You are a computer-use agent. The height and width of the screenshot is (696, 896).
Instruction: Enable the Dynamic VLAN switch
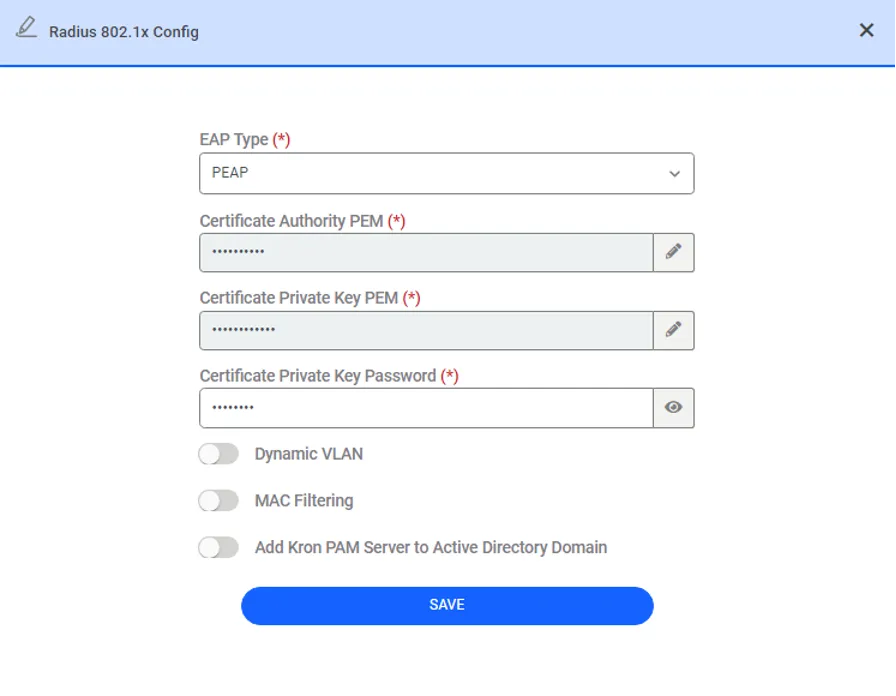click(218, 454)
